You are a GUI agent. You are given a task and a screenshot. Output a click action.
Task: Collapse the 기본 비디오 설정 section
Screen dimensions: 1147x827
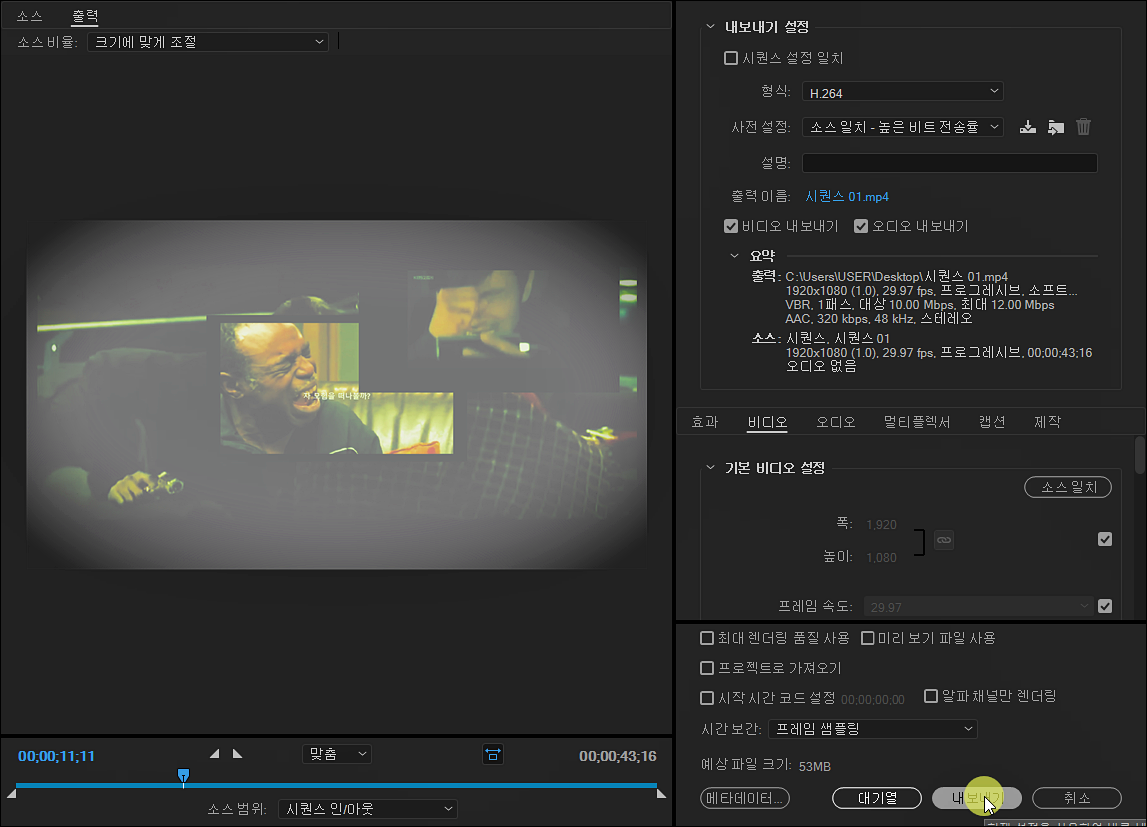pyautogui.click(x=710, y=467)
